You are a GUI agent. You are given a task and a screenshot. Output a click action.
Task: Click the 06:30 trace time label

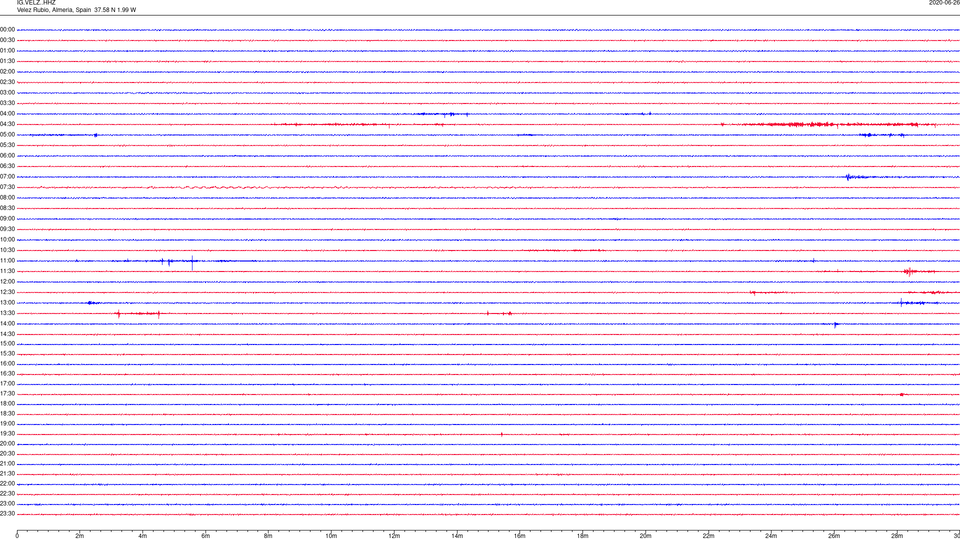tap(7, 166)
